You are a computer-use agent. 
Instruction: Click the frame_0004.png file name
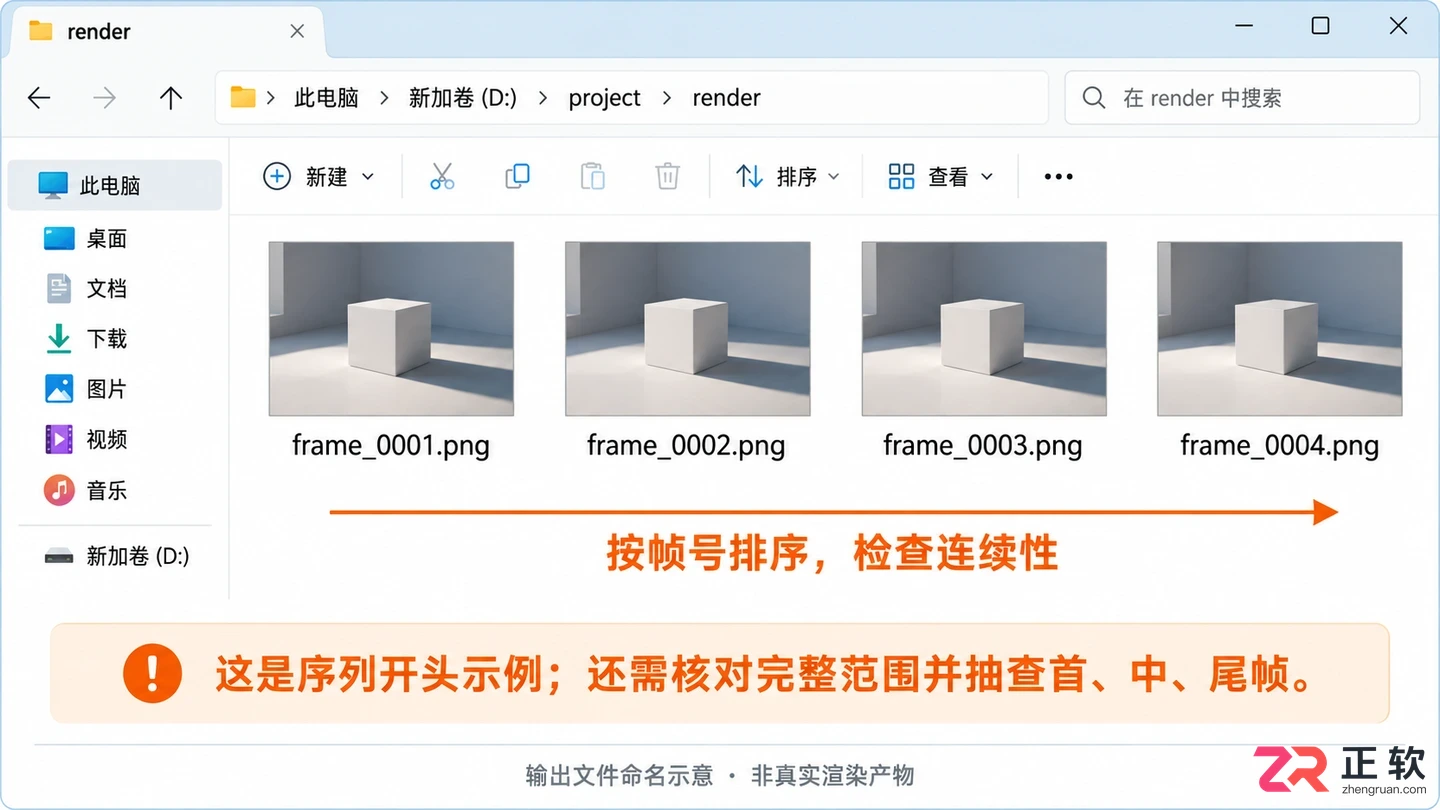click(x=1280, y=445)
